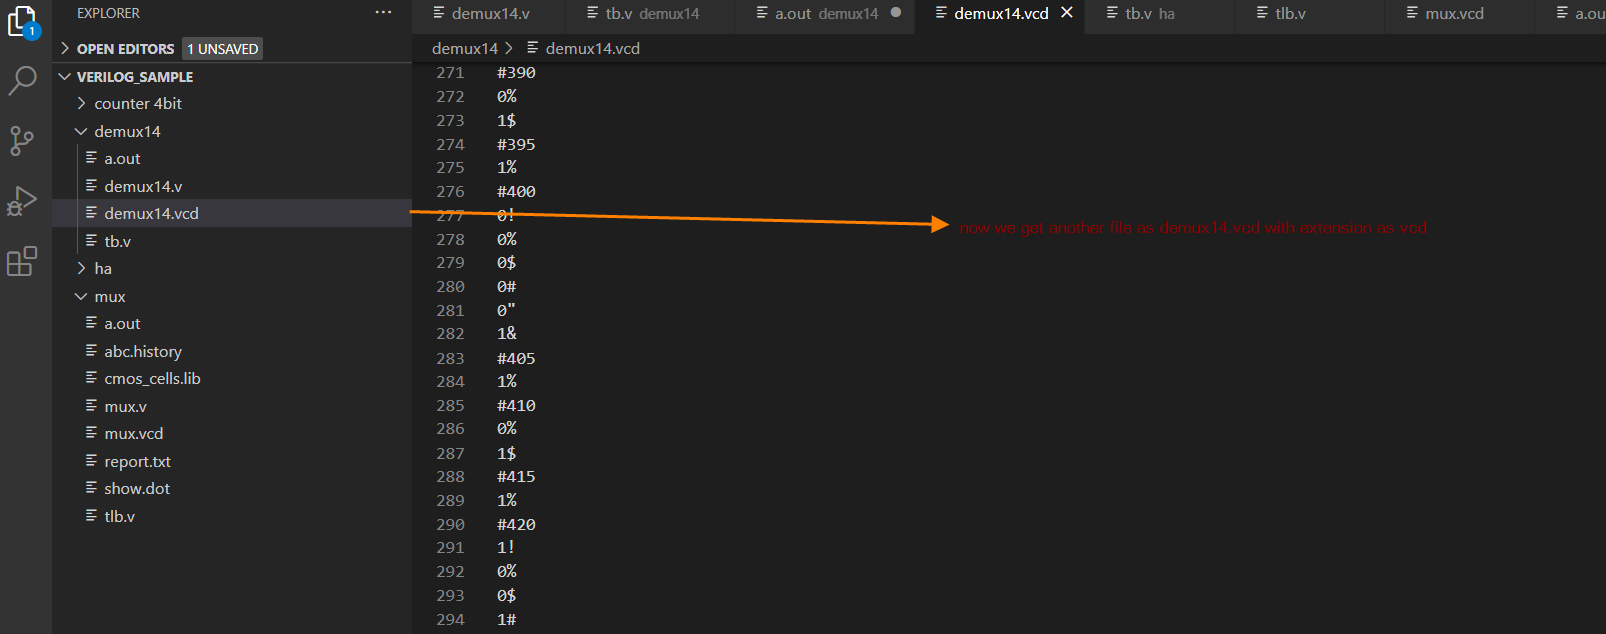
Task: Click file icon beside report.txt
Action: tap(91, 460)
